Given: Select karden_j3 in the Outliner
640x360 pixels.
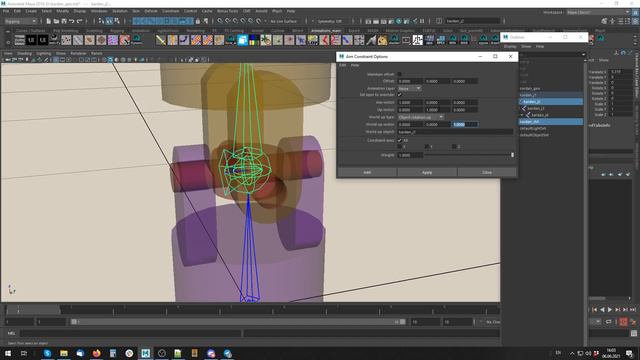Looking at the screenshot, I should (x=536, y=108).
